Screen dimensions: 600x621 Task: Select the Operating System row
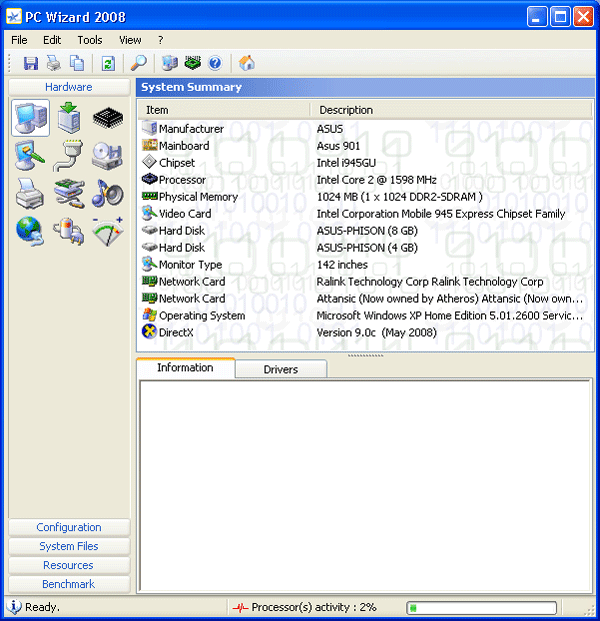[x=365, y=316]
